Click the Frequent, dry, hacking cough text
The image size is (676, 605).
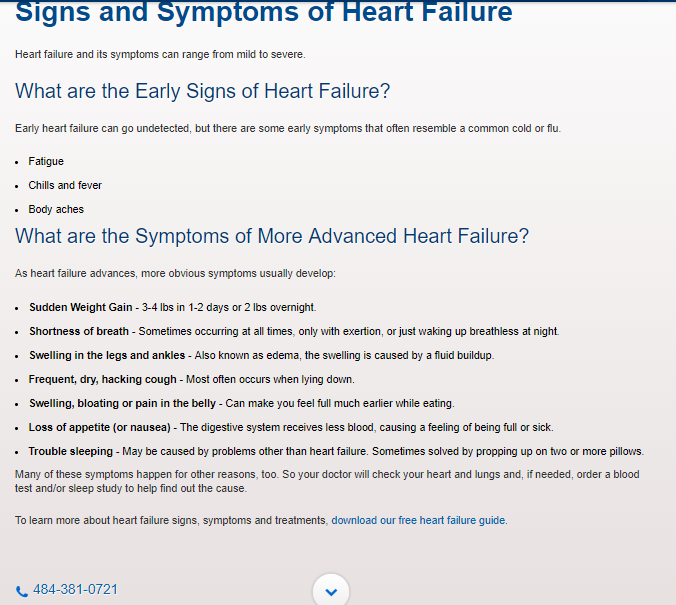click(103, 379)
